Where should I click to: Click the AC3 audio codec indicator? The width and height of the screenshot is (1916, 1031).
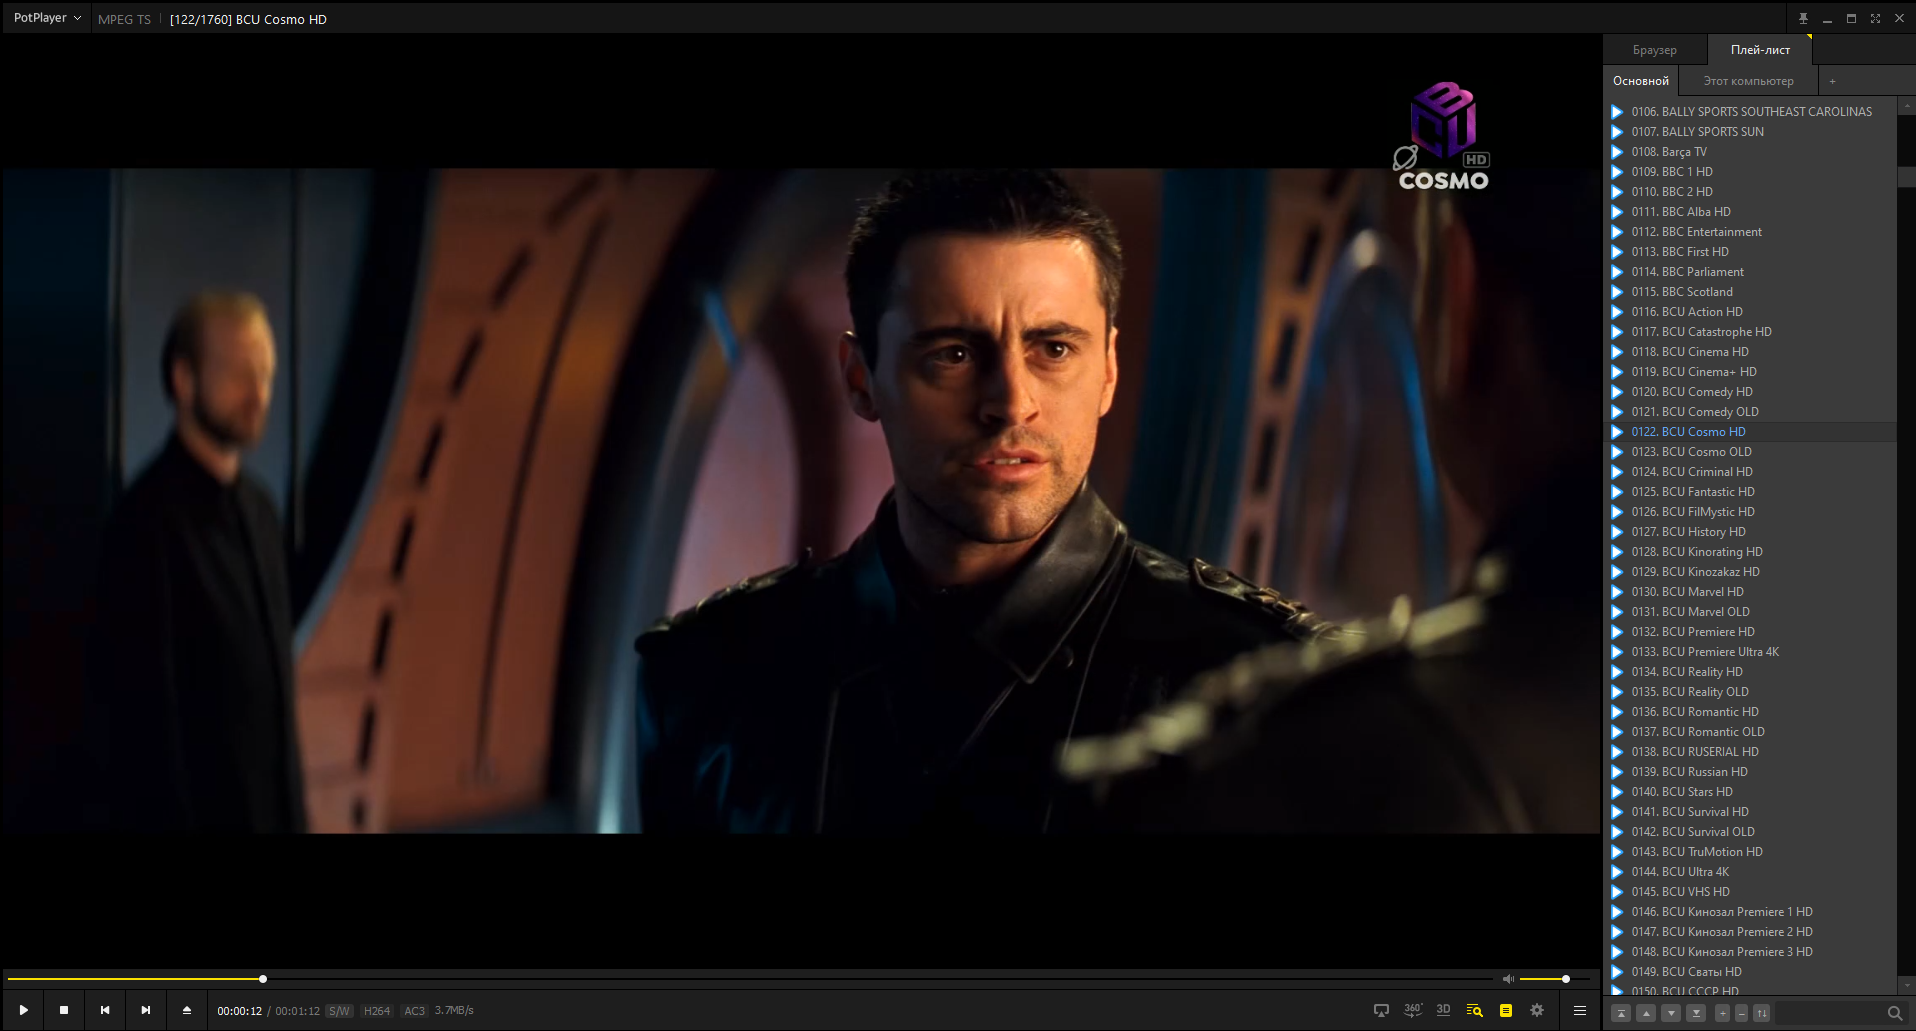pyautogui.click(x=414, y=1011)
